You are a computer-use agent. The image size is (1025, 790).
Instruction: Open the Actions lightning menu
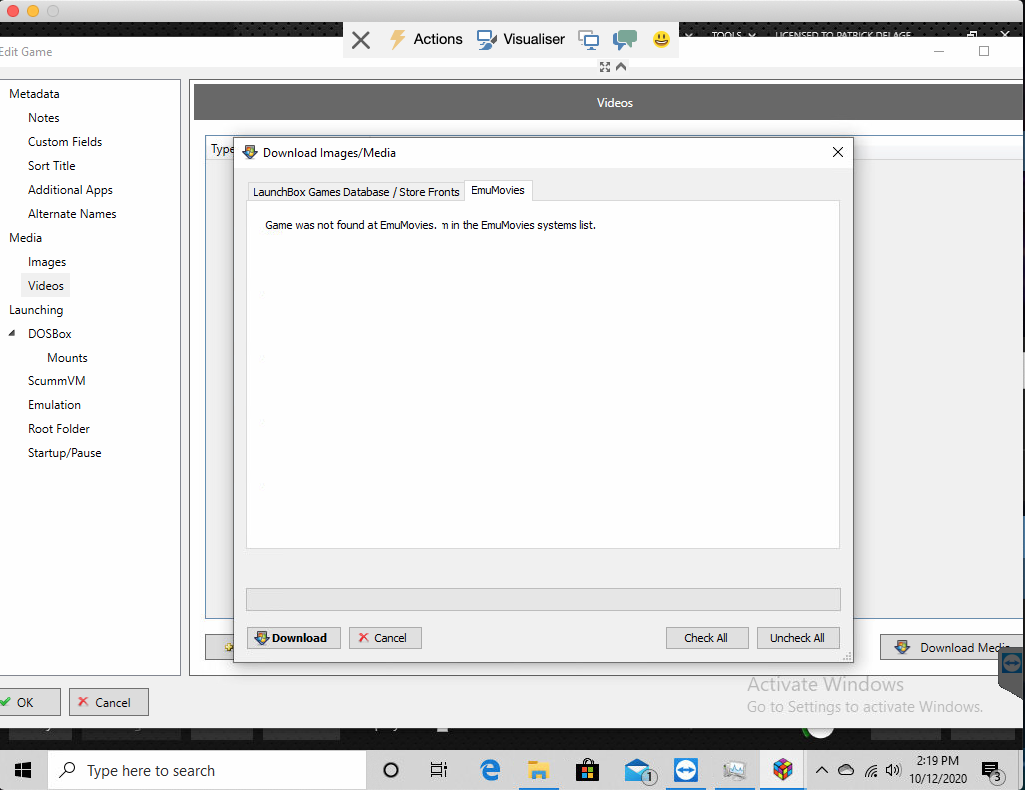(426, 39)
